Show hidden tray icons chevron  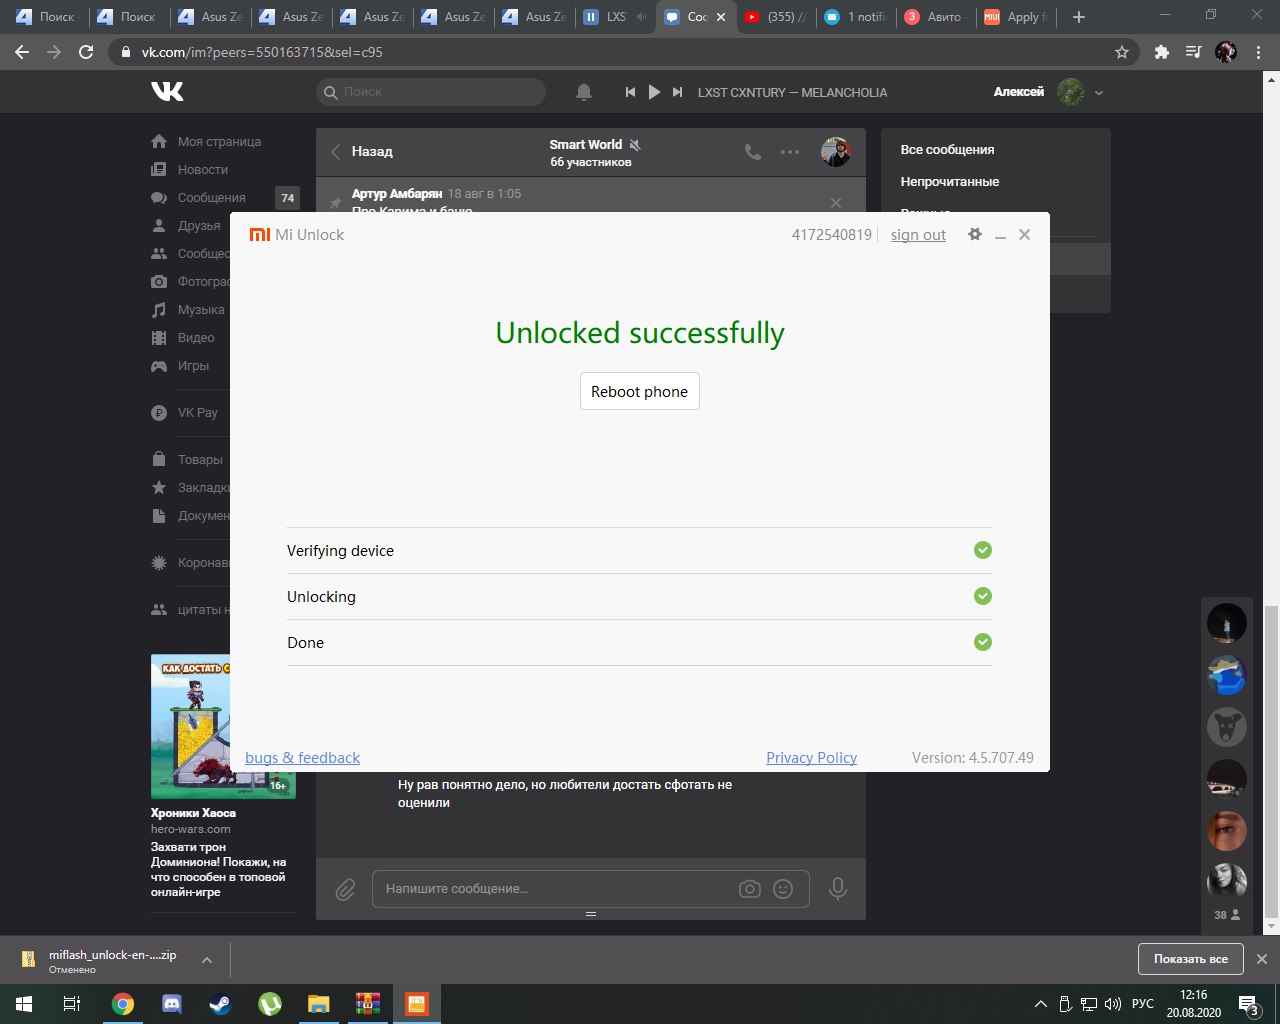[x=1041, y=1004]
